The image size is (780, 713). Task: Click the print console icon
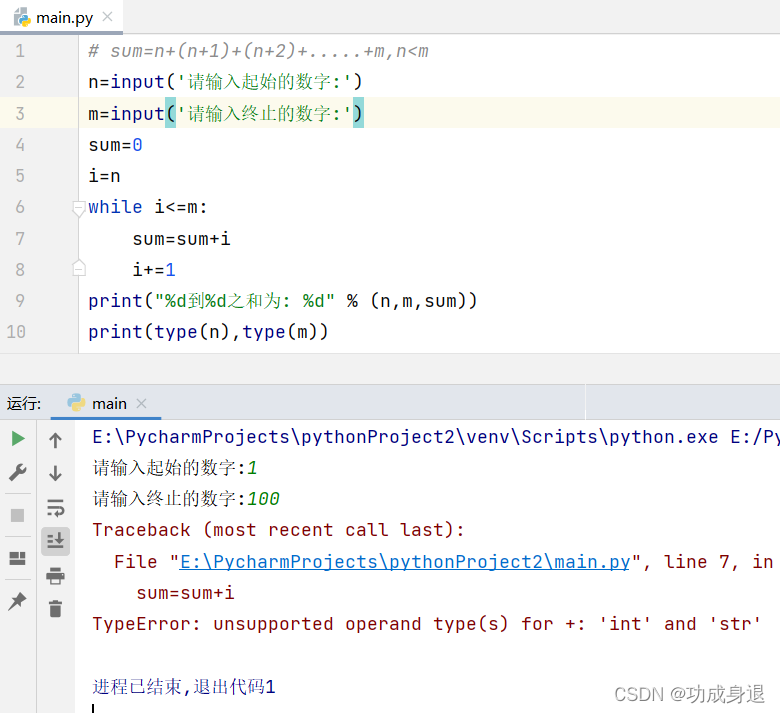pos(55,575)
